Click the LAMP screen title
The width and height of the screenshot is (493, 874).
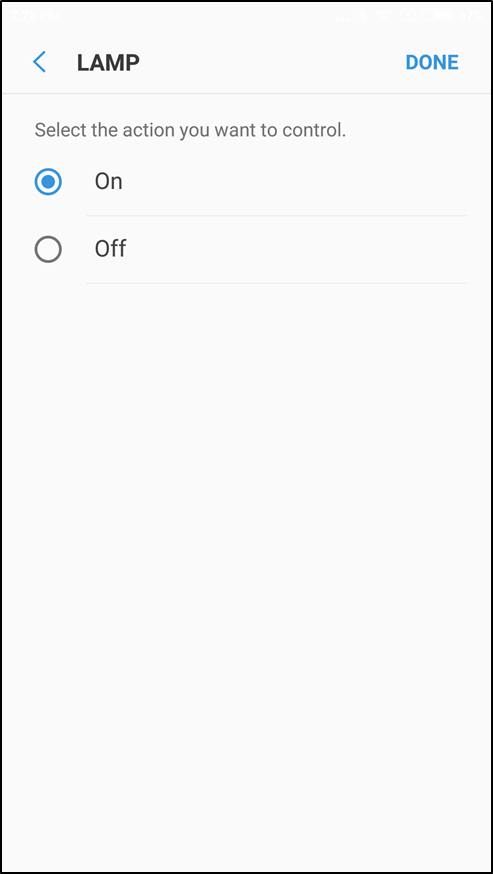point(108,62)
